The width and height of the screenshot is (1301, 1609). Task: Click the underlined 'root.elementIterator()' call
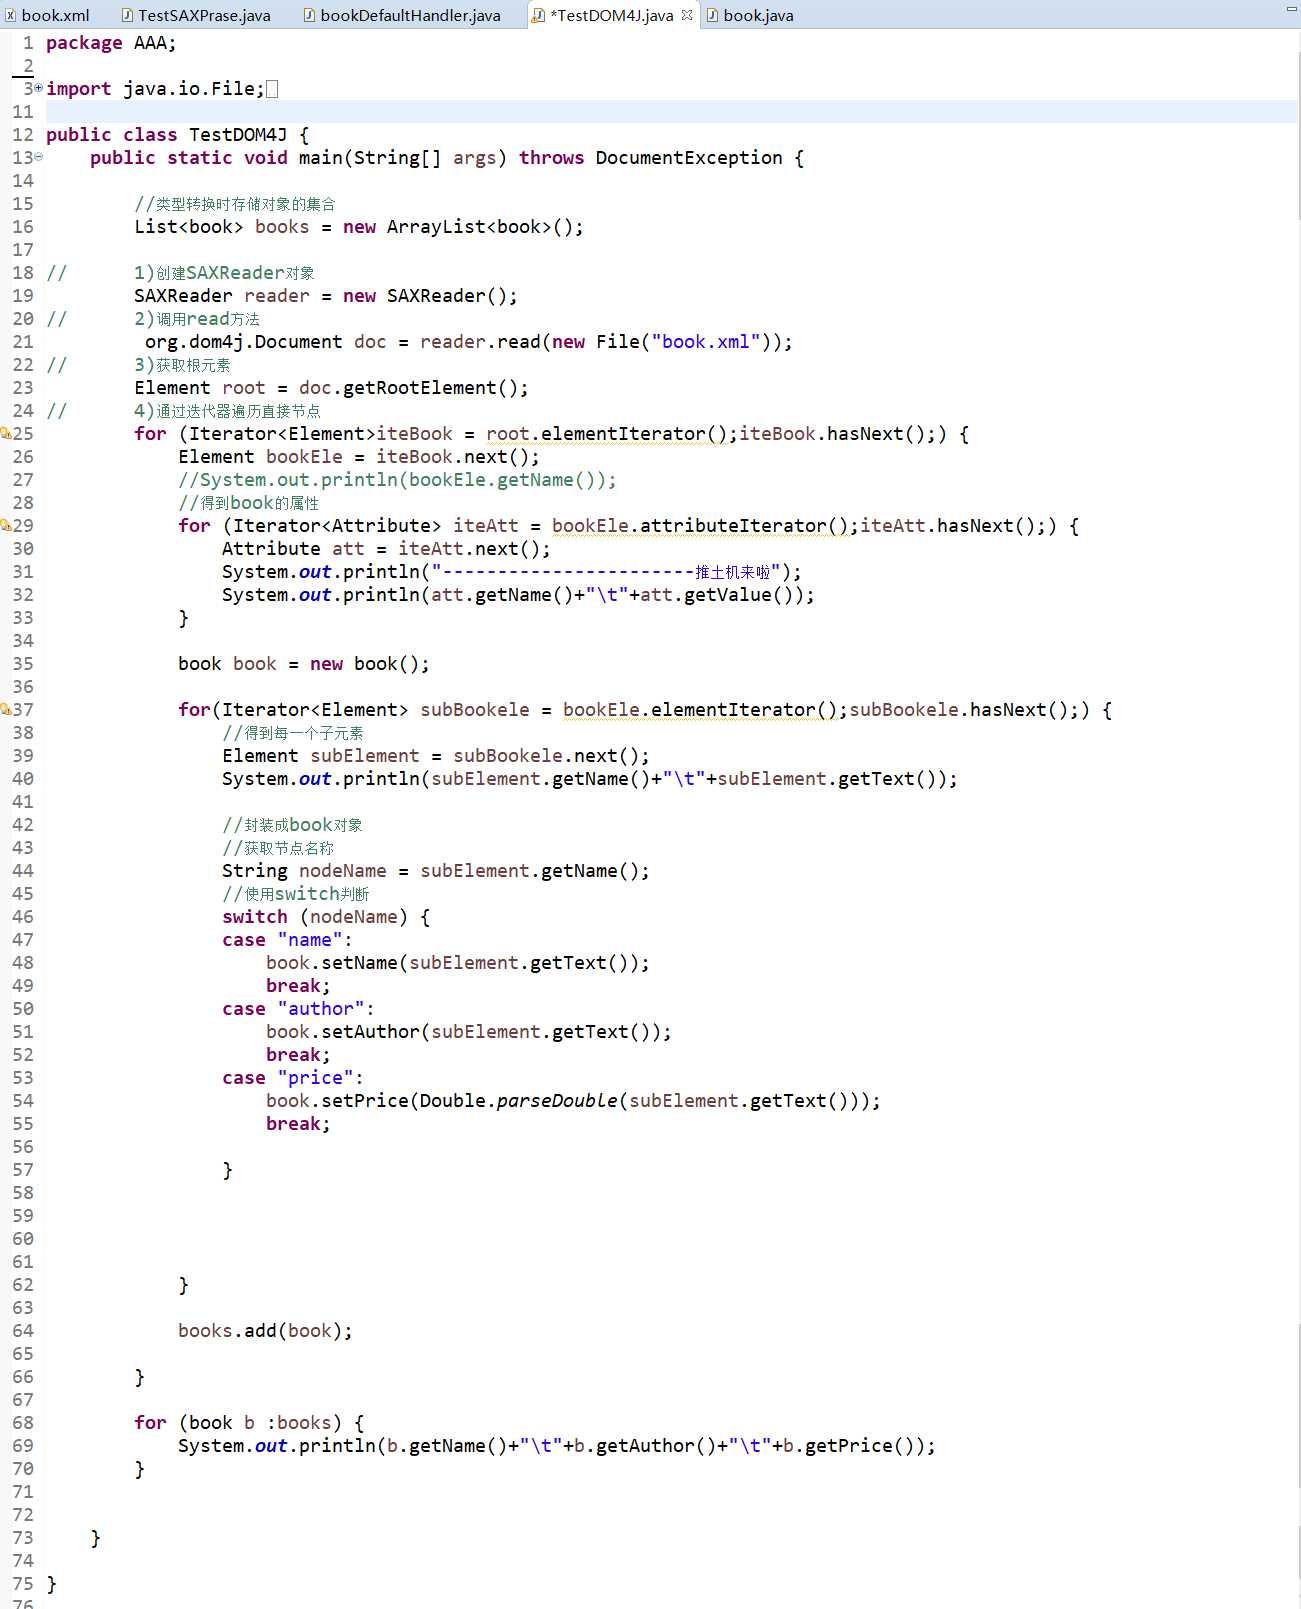pyautogui.click(x=606, y=434)
